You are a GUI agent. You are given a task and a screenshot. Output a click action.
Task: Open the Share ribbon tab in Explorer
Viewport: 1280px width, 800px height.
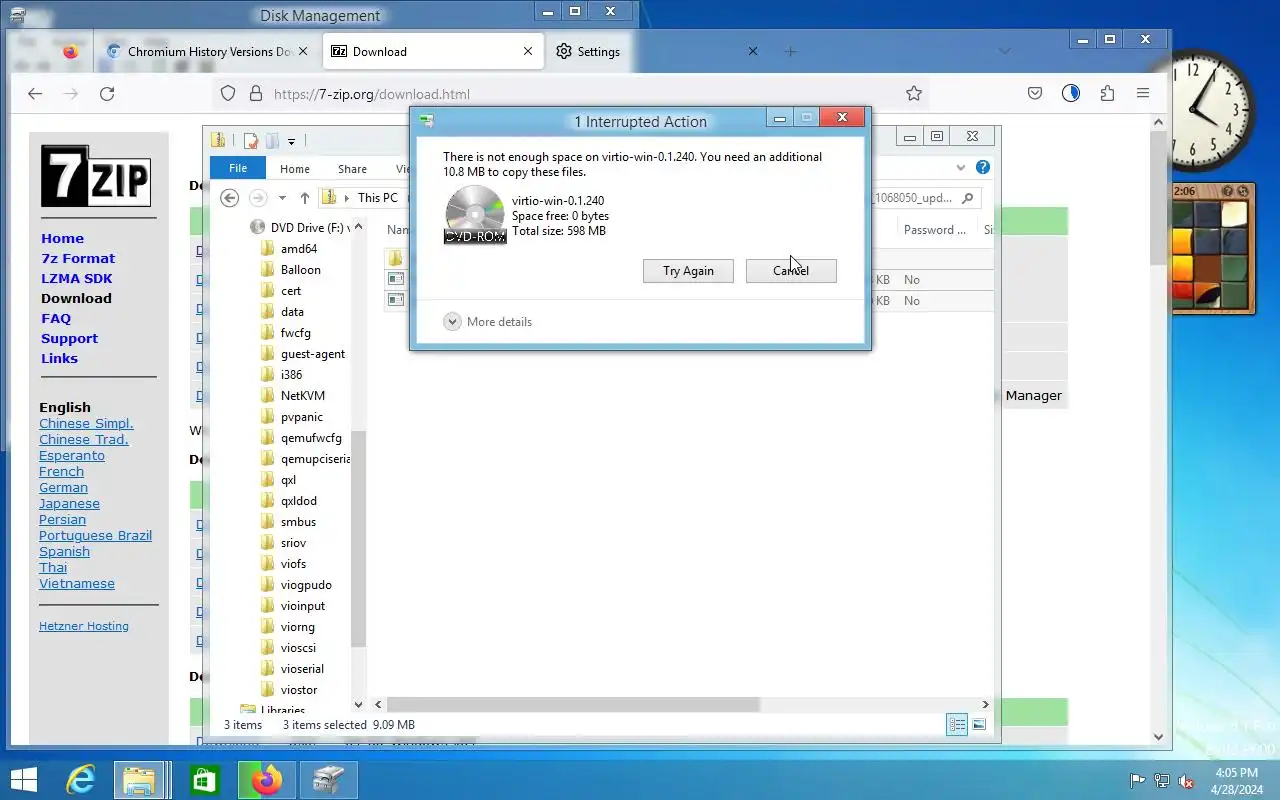352,169
